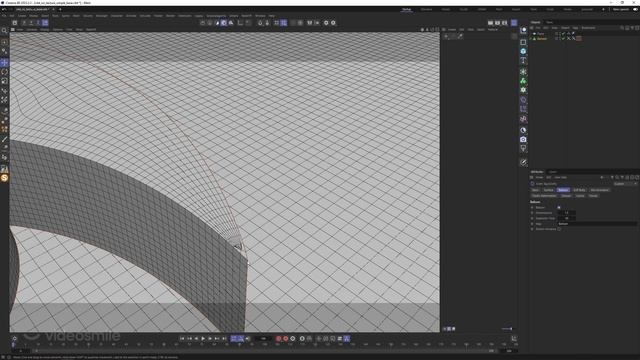Viewport: 640px width, 360px height.
Task: Click the first render clapboard icon at top right
Action: click(491, 23)
